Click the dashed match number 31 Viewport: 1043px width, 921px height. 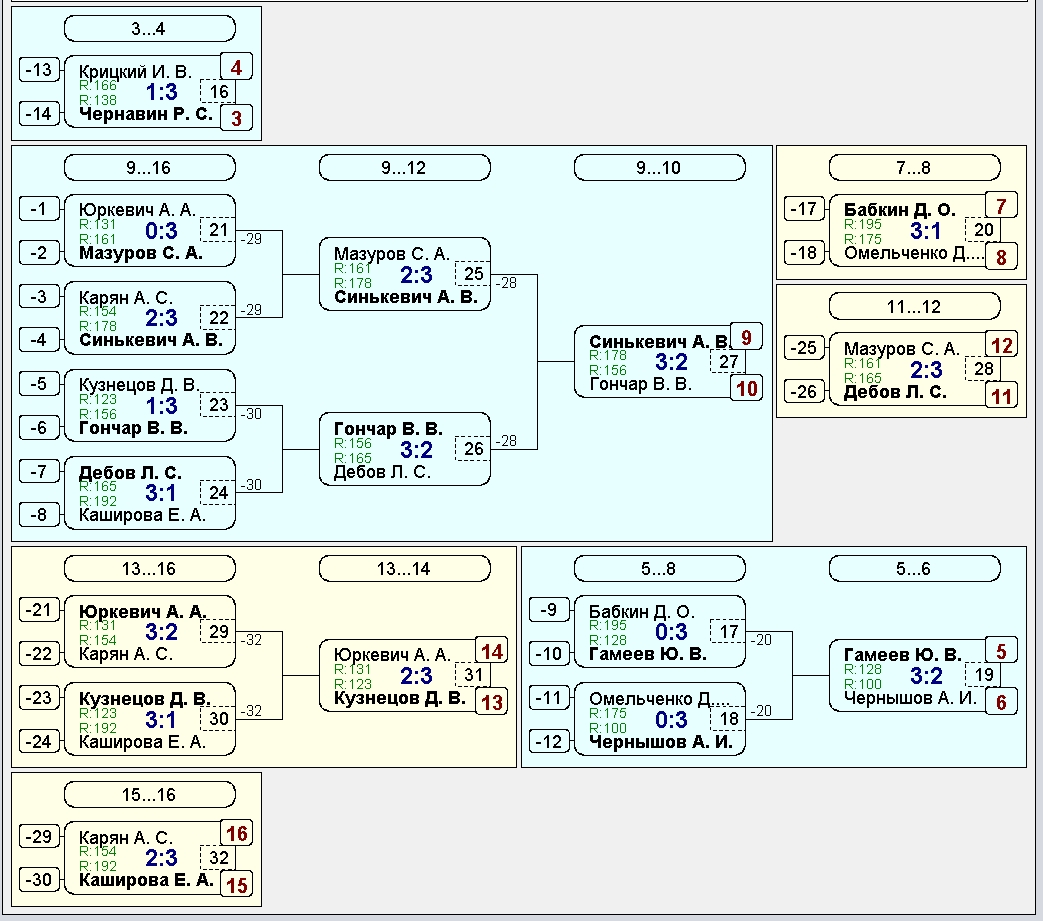pos(473,676)
